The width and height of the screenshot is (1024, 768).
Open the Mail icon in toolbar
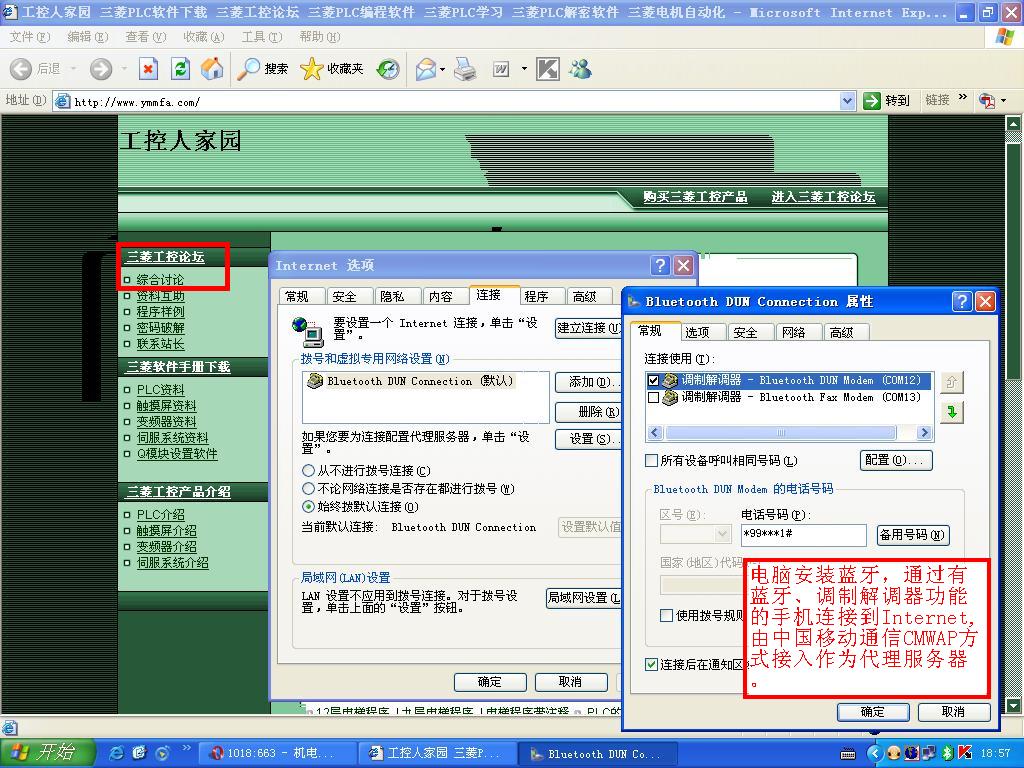coord(425,69)
